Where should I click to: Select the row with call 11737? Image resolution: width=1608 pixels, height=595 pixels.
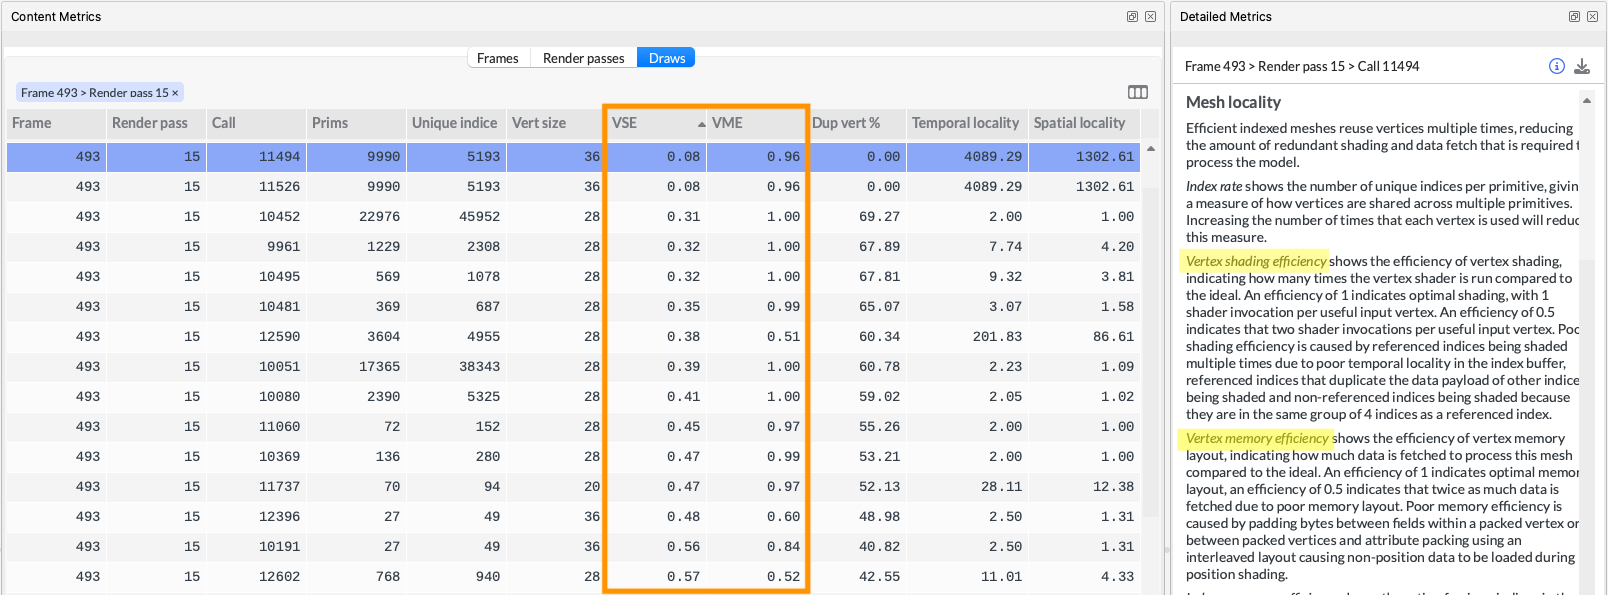[x=573, y=486]
